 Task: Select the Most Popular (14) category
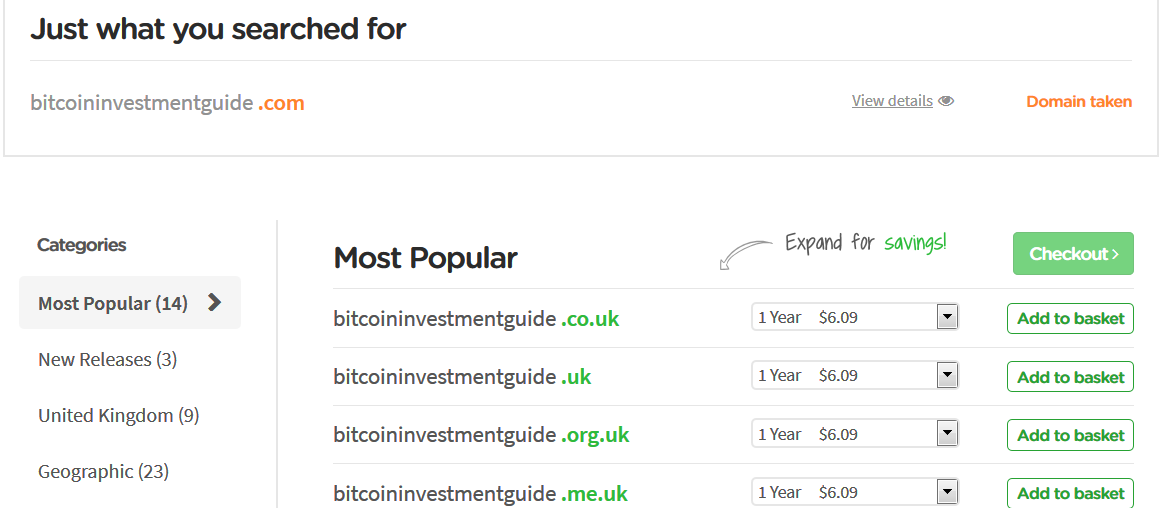(113, 303)
